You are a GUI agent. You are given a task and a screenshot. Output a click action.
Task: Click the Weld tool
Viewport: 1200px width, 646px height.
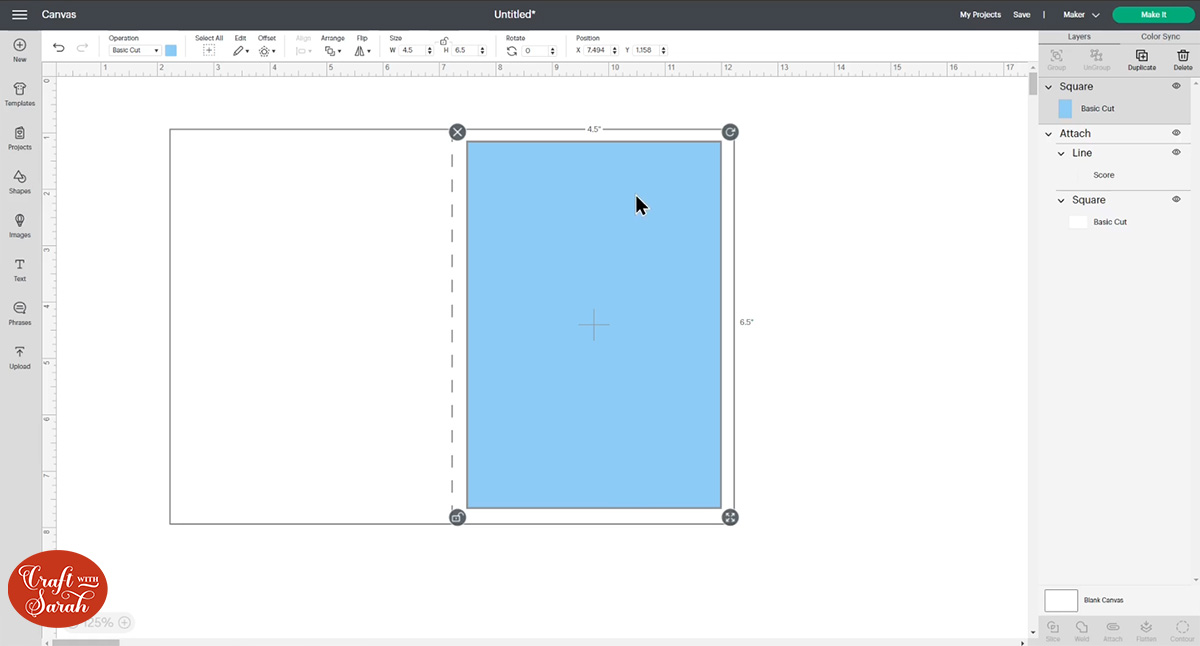(1082, 630)
